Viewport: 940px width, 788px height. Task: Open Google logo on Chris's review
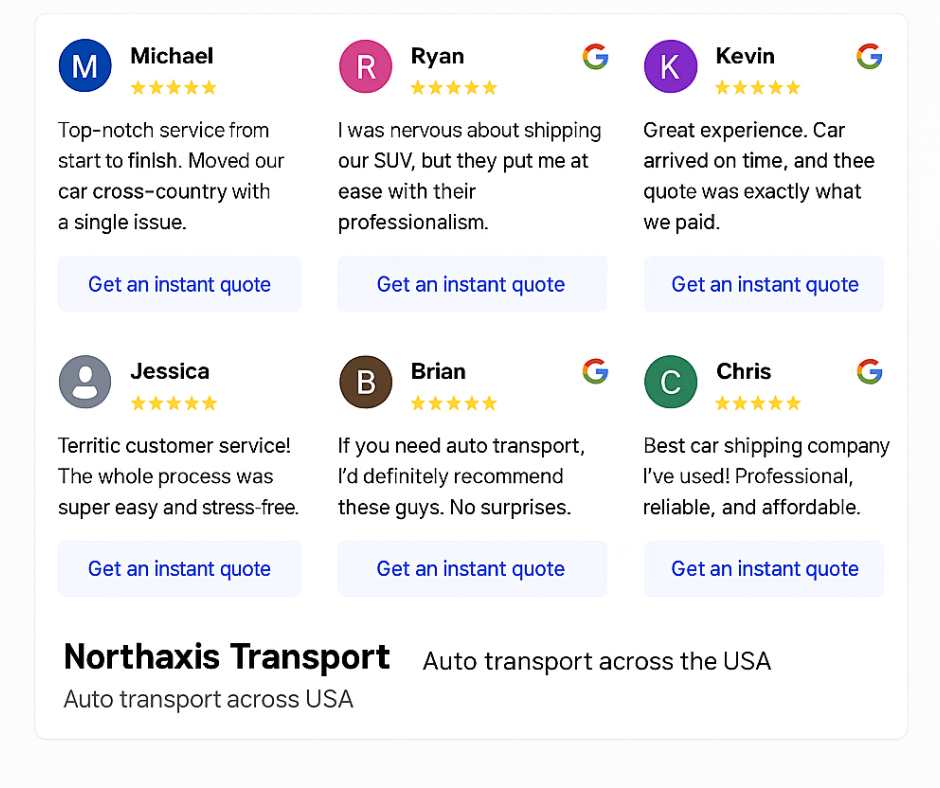(869, 371)
